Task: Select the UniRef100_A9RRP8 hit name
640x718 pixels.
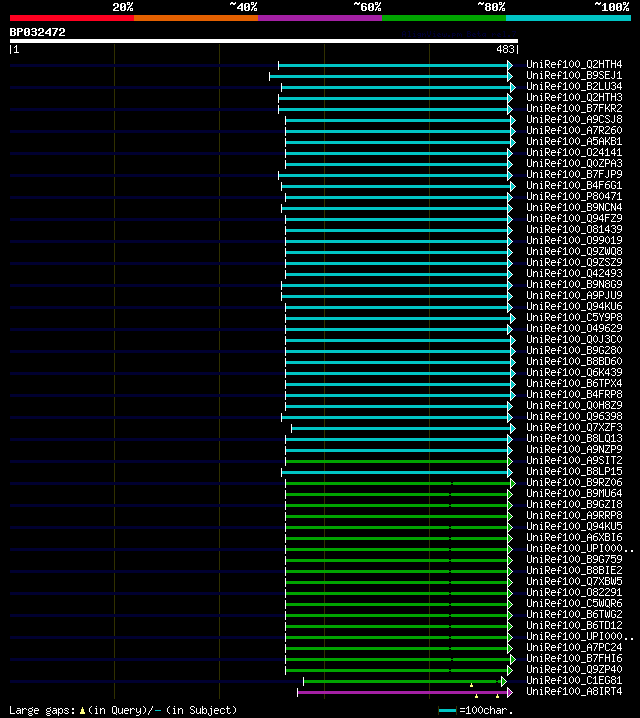Action: point(574,515)
